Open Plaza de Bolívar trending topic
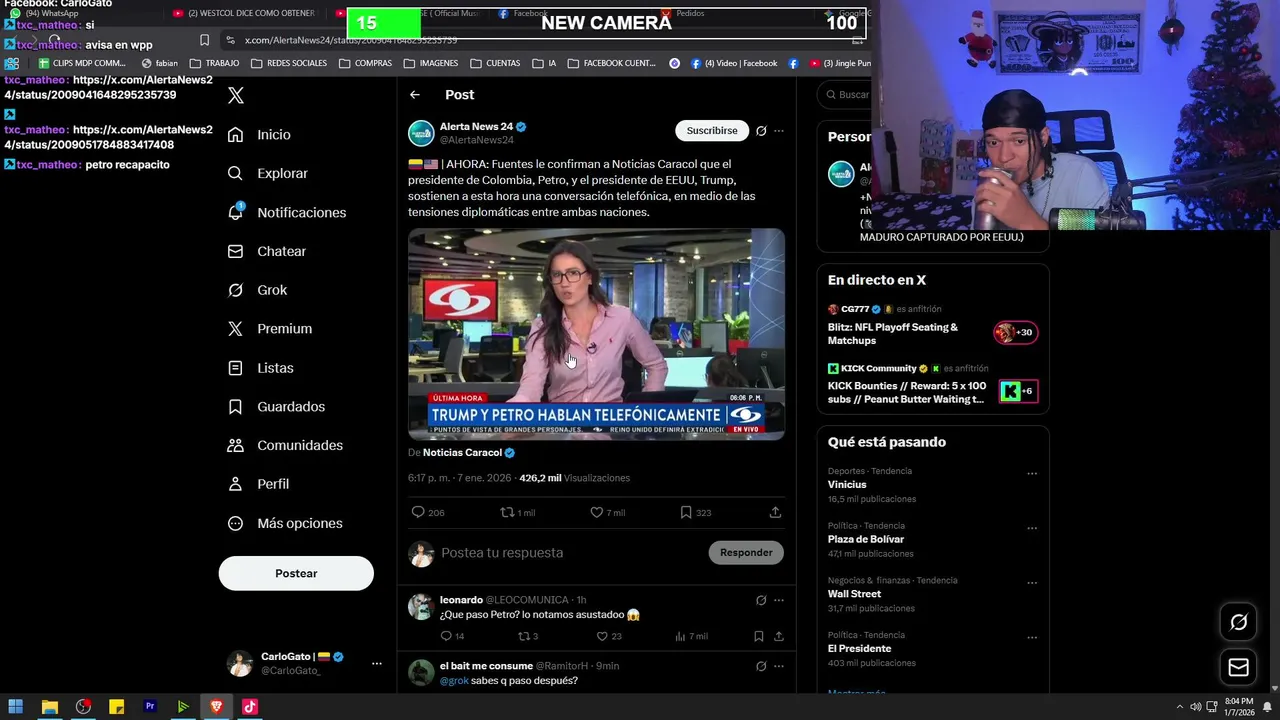Image resolution: width=1280 pixels, height=720 pixels. coord(865,540)
